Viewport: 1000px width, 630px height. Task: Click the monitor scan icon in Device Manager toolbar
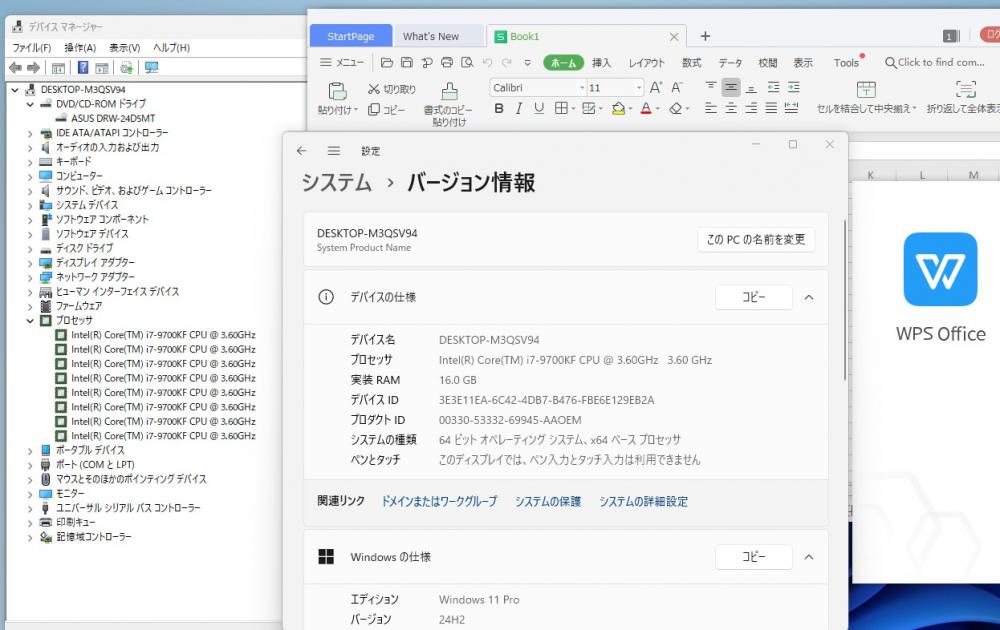point(151,68)
